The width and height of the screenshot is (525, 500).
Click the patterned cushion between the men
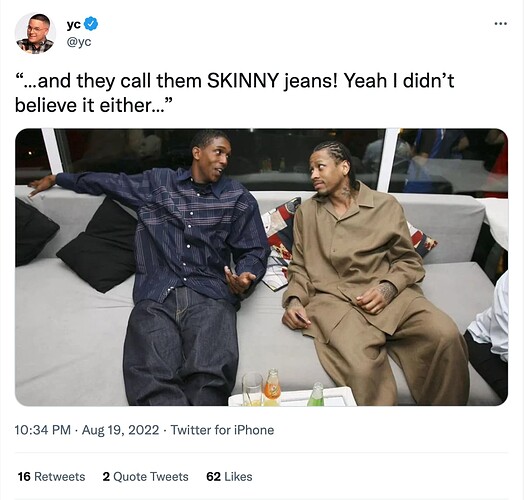tap(280, 244)
